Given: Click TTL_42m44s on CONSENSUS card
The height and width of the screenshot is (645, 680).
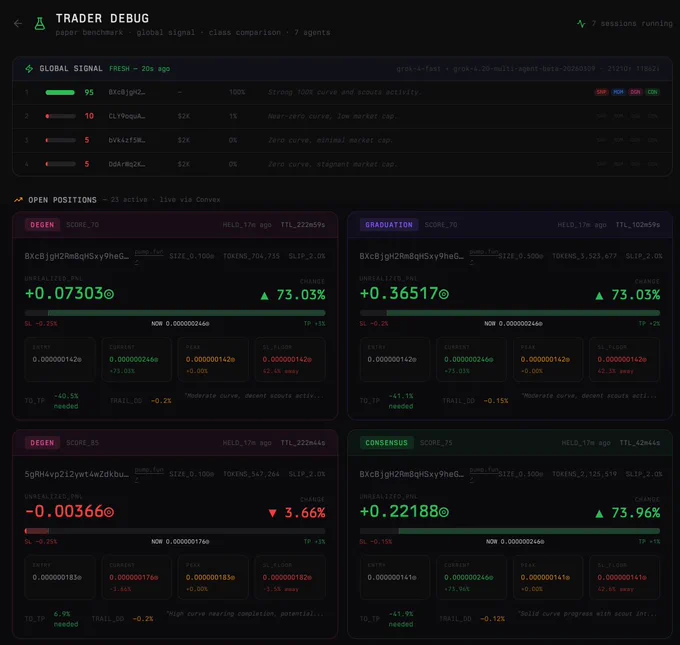Looking at the screenshot, I should point(640,443).
